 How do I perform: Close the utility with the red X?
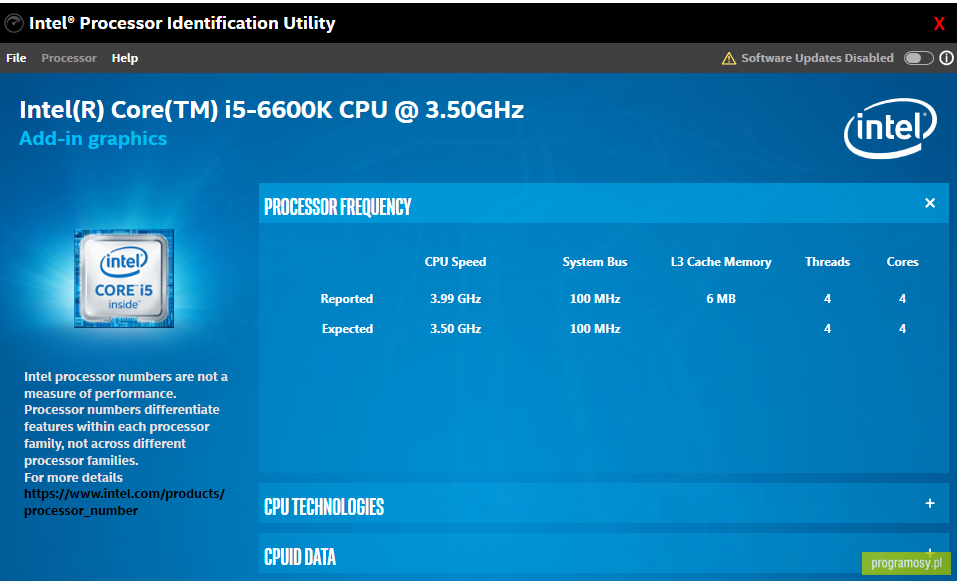(x=939, y=24)
